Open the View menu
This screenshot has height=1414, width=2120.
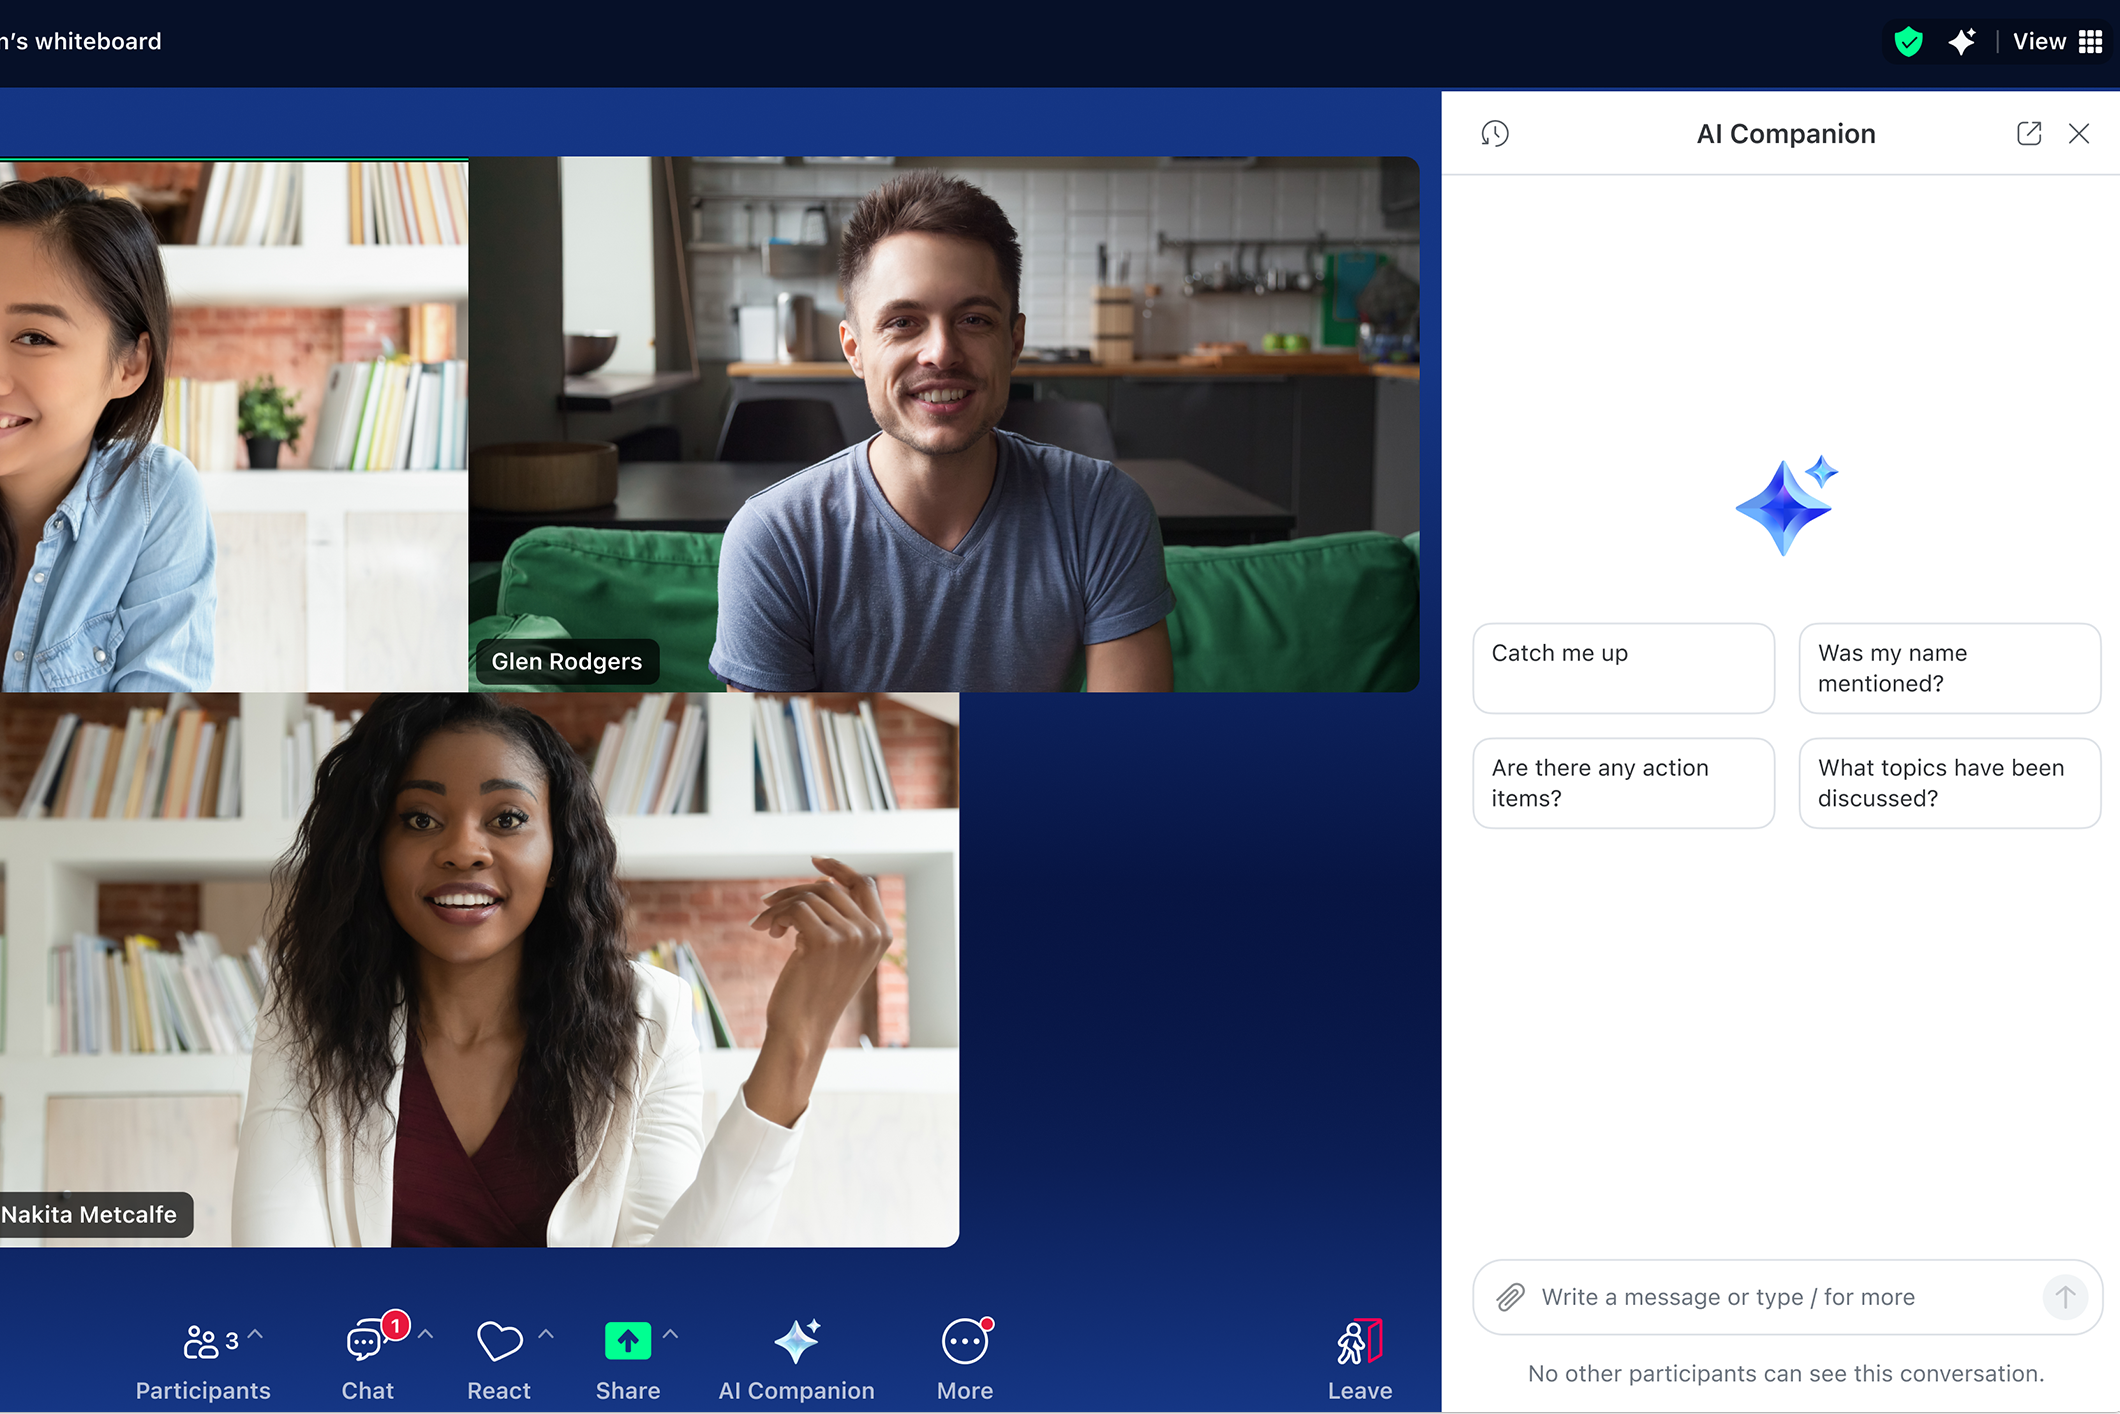click(2039, 41)
